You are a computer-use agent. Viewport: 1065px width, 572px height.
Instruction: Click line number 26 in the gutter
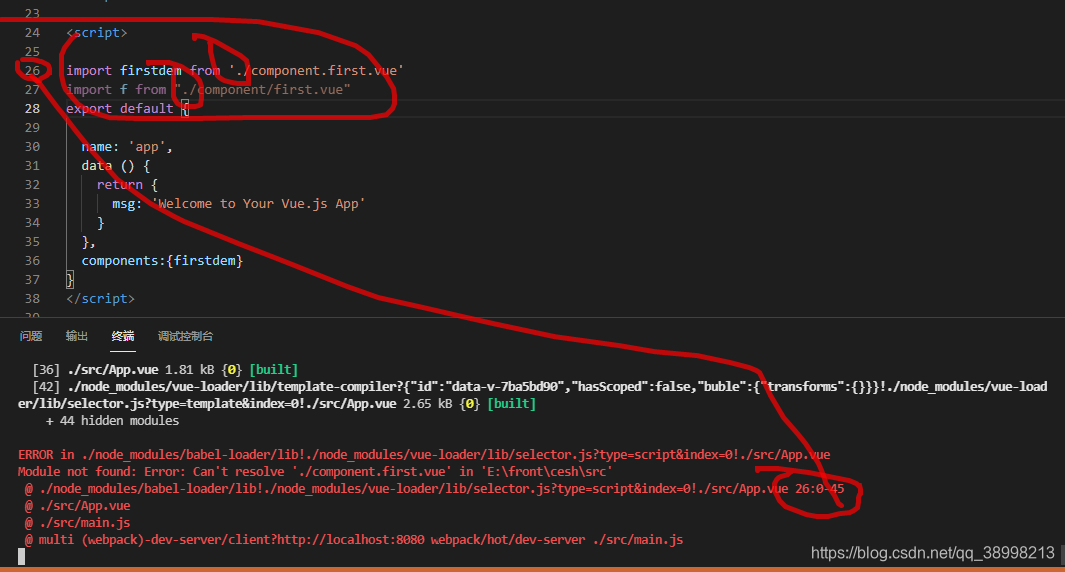32,71
